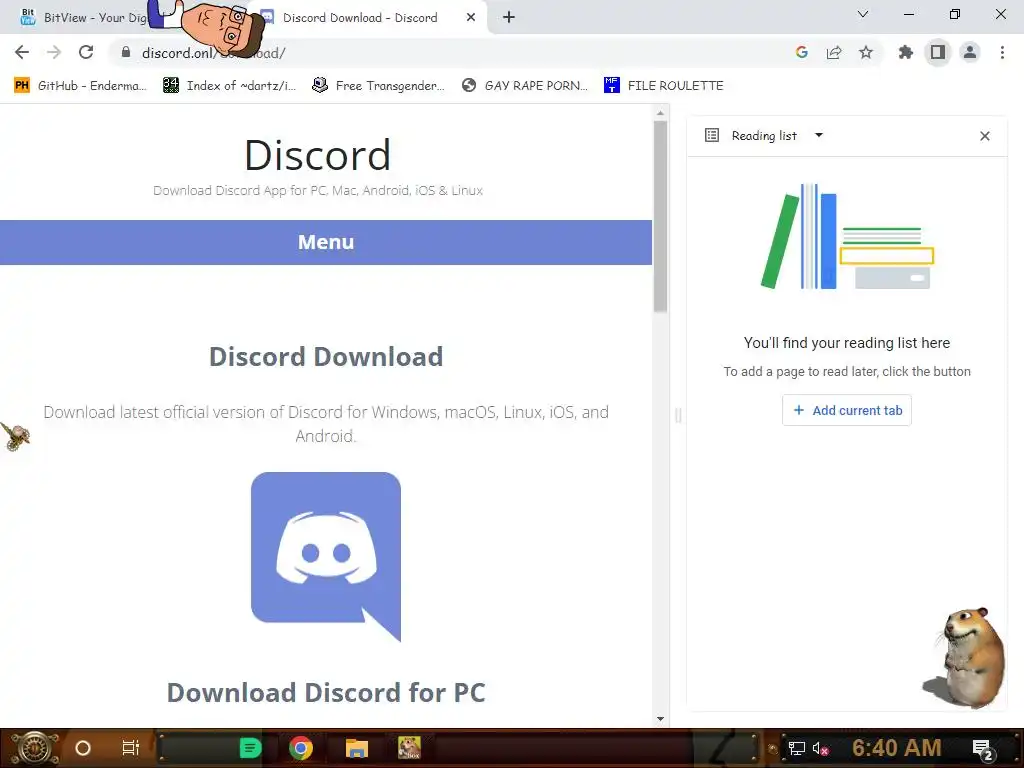Open the steampunk Start button

[x=35, y=748]
